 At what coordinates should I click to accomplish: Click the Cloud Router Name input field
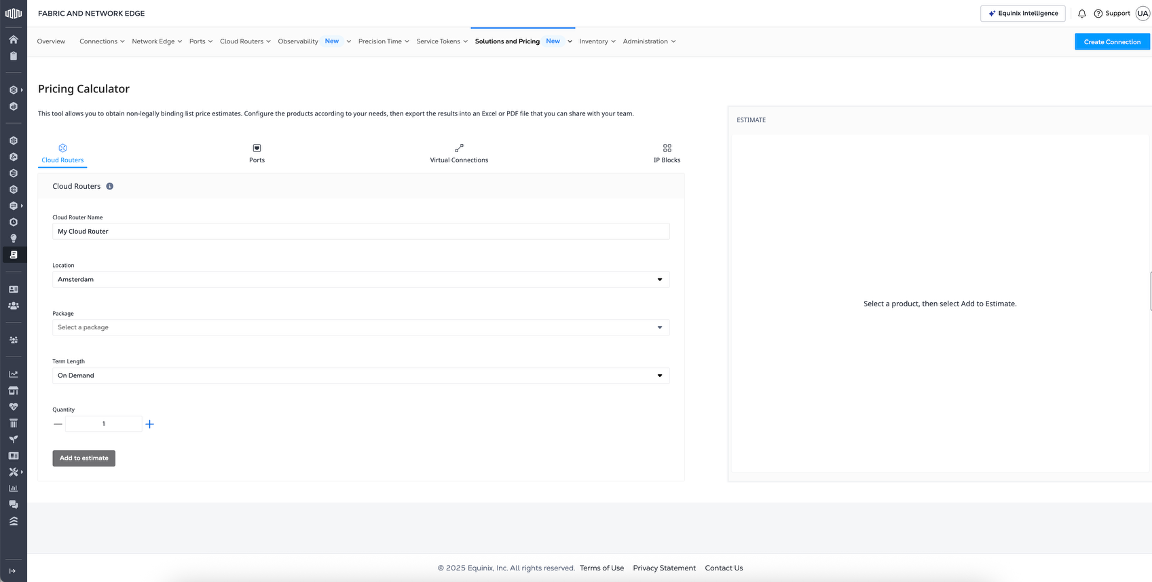pyautogui.click(x=360, y=231)
